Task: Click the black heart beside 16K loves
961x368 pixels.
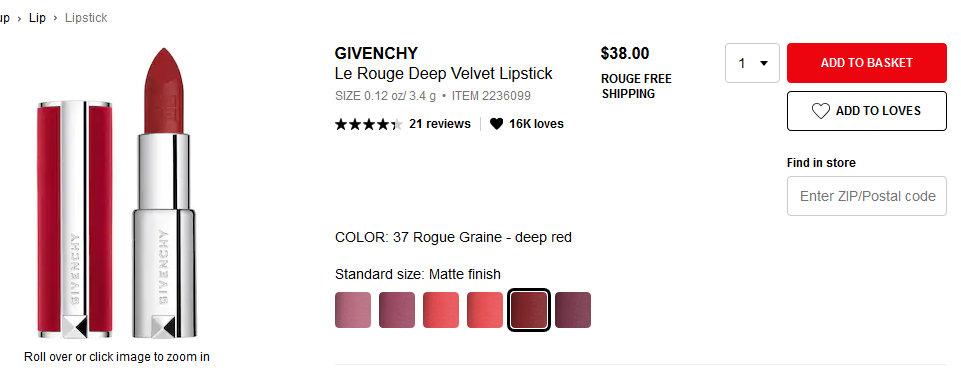Action: [x=496, y=124]
